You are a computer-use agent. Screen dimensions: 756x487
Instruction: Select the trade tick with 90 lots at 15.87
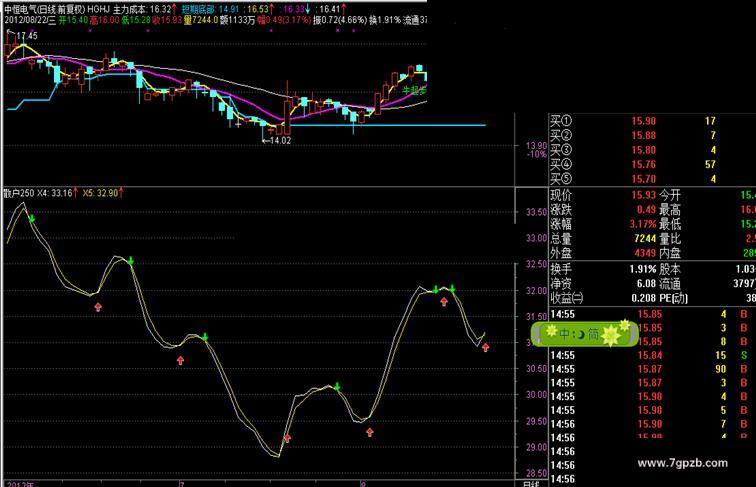coord(652,369)
